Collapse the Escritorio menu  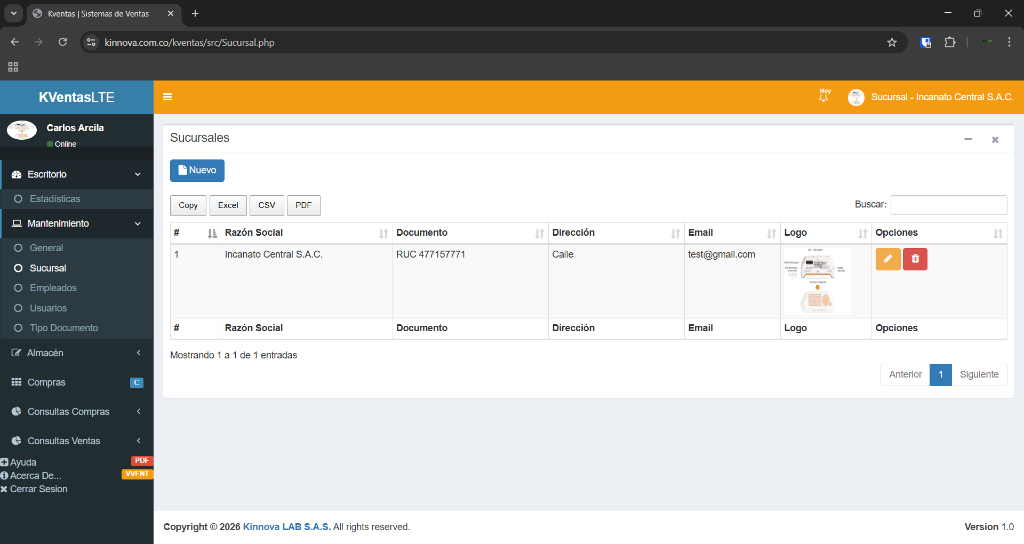coord(77,174)
